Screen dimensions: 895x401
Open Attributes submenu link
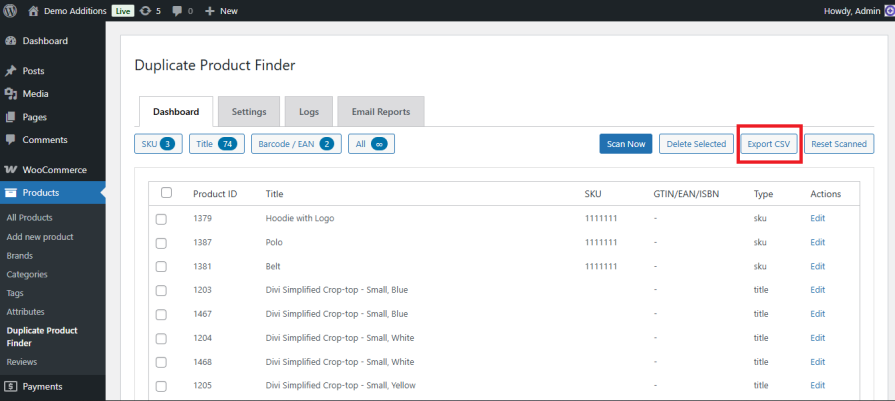pos(25,312)
